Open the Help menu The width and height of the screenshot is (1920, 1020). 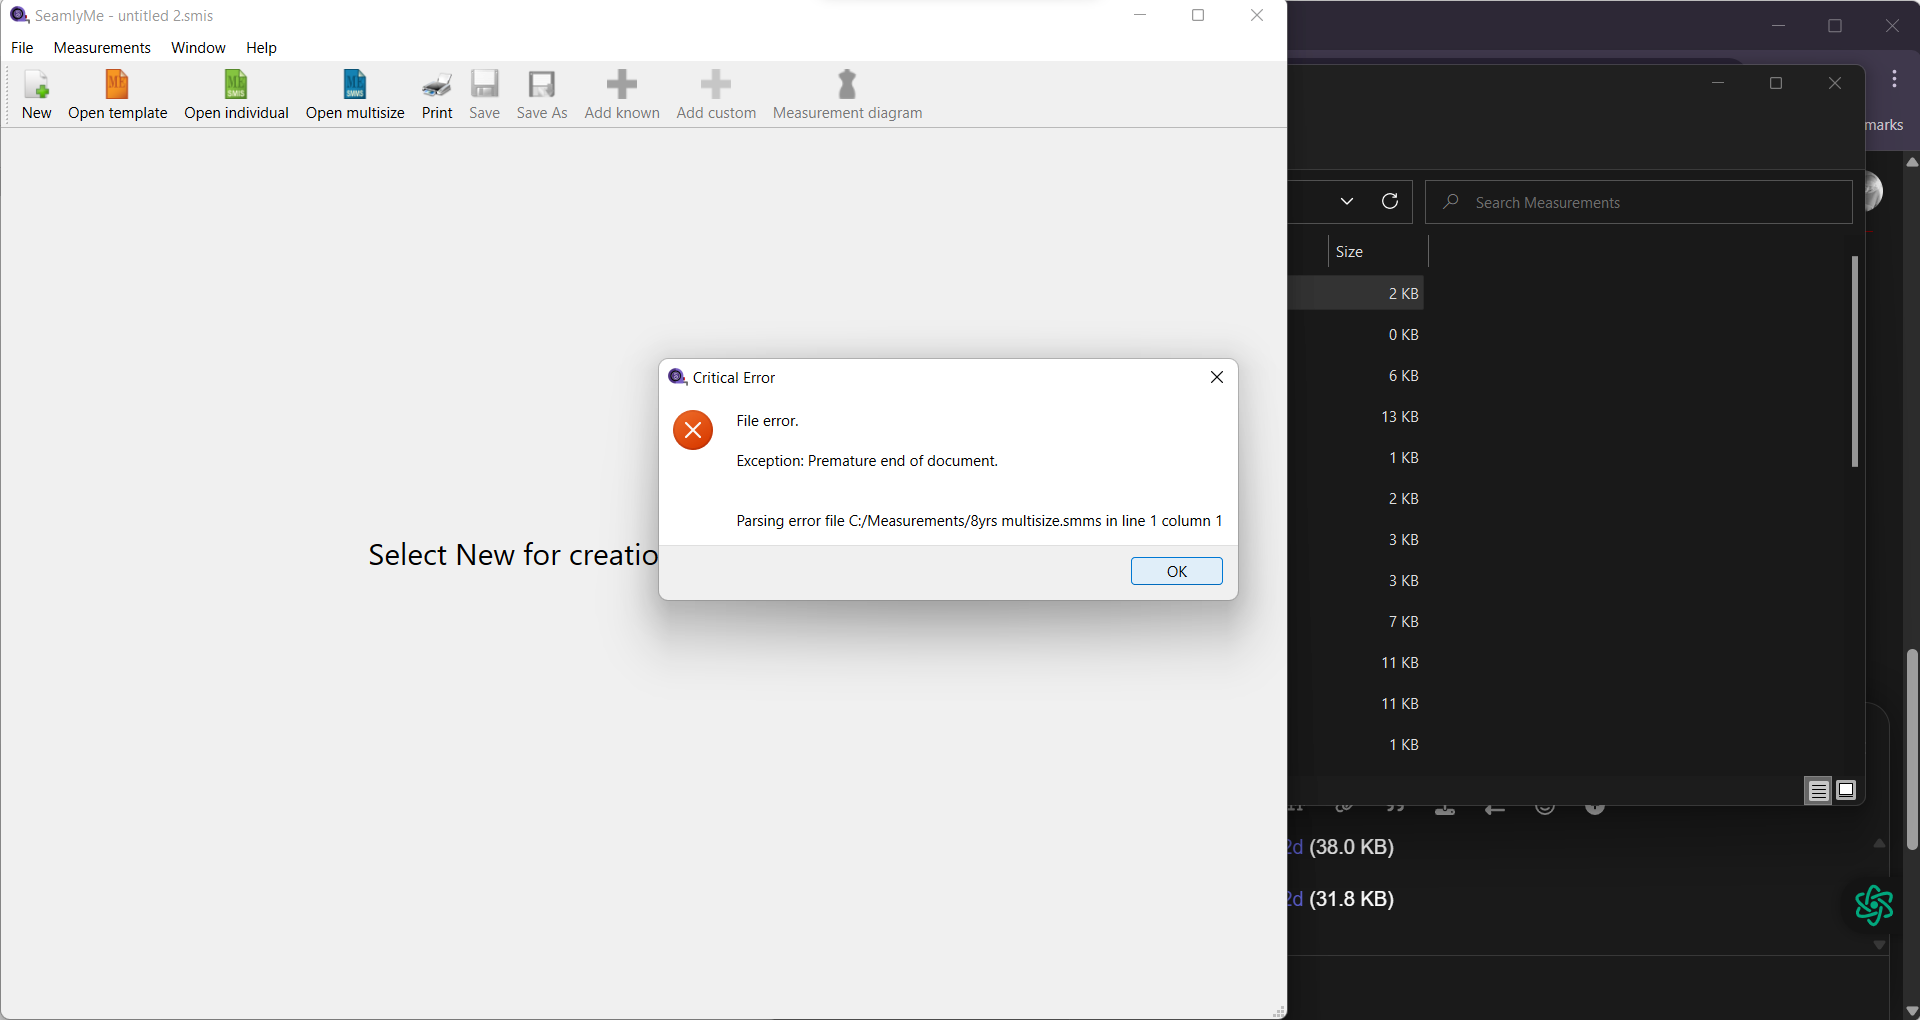tap(261, 48)
